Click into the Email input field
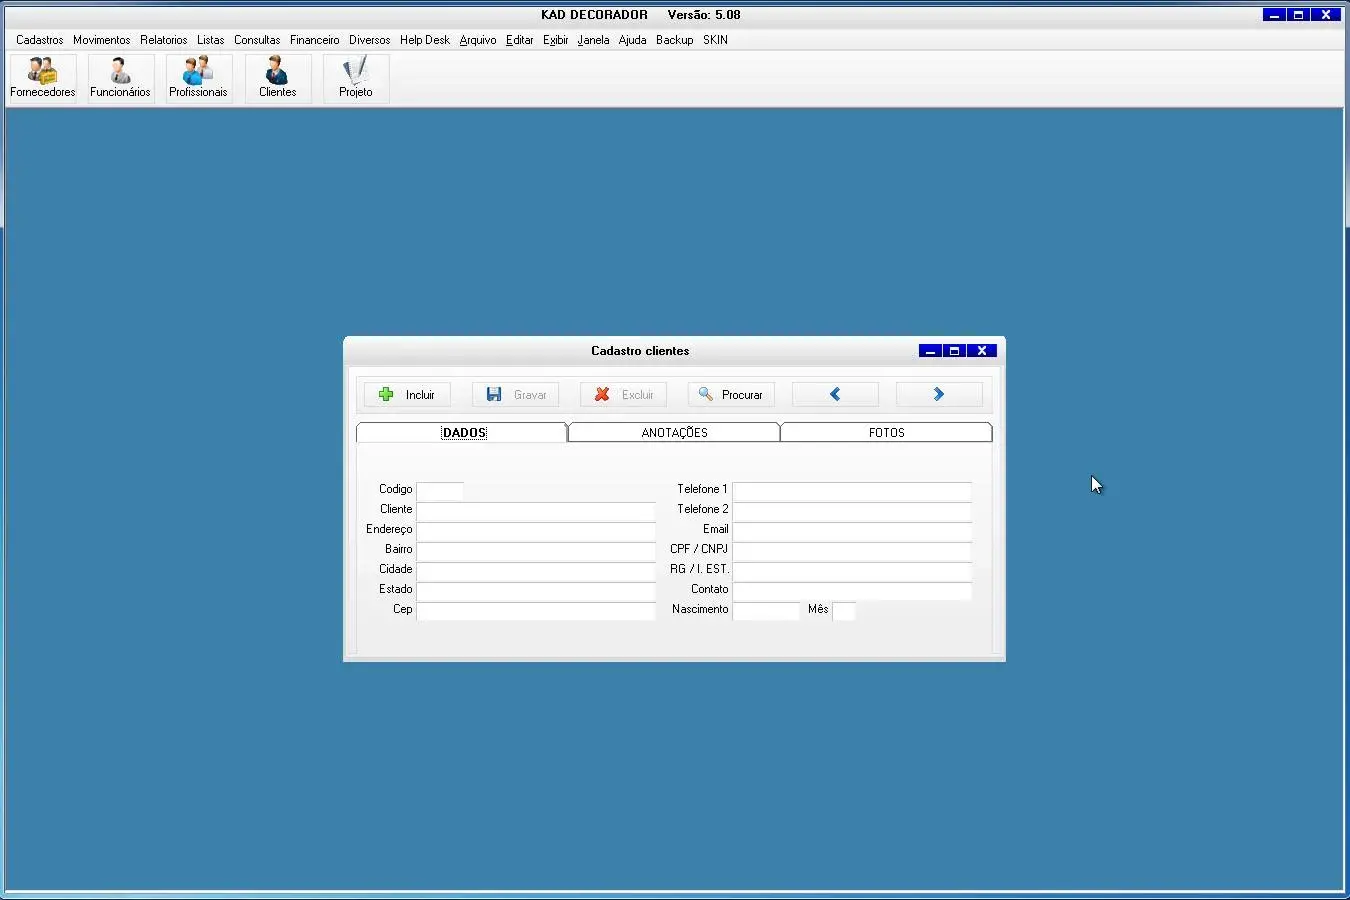 click(852, 530)
